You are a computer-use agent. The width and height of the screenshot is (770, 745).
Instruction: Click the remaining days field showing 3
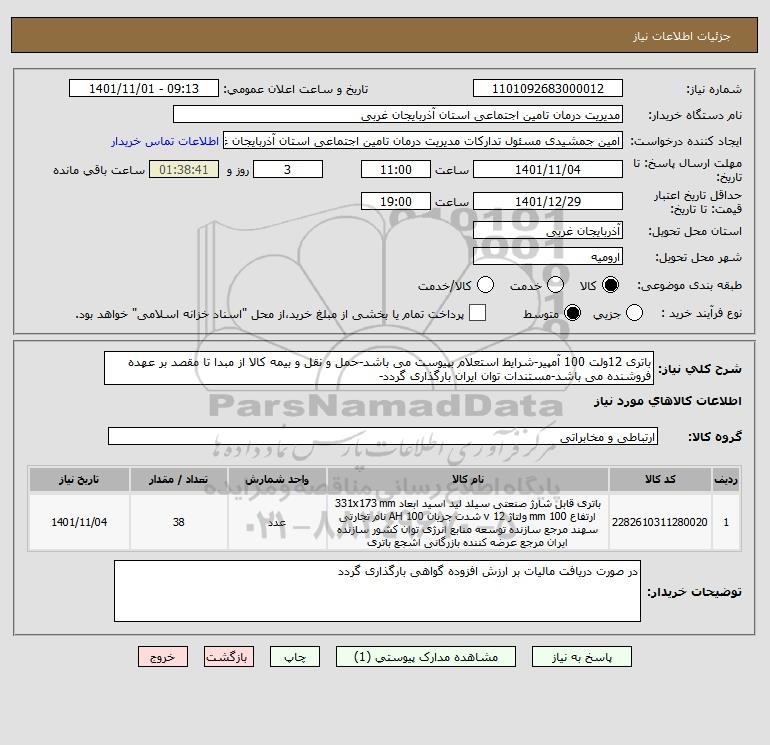[288, 169]
